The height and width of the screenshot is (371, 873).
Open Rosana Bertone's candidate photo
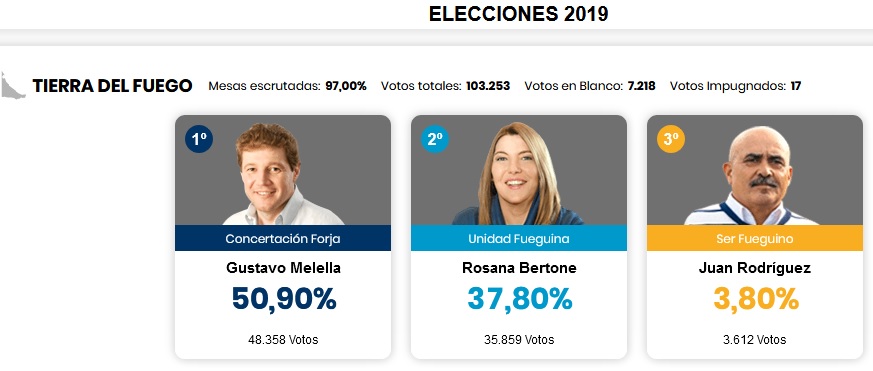(x=518, y=174)
